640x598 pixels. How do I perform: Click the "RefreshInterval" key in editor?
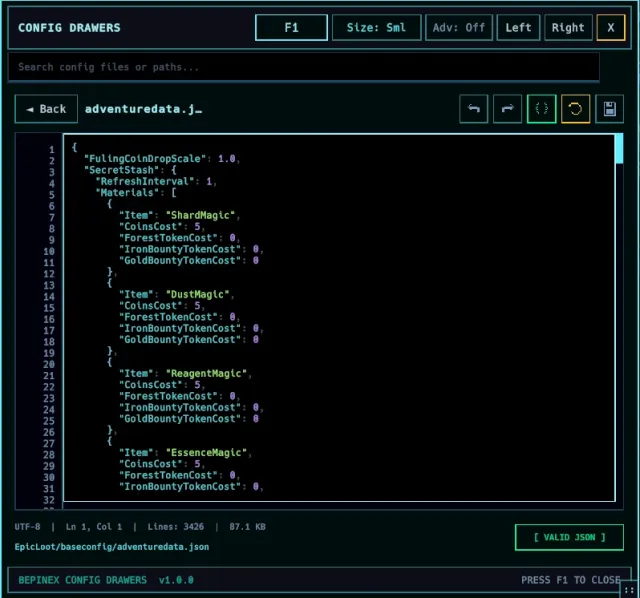click(145, 181)
